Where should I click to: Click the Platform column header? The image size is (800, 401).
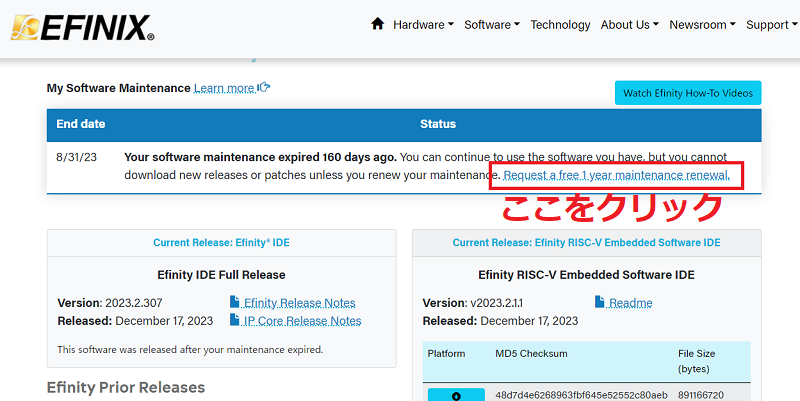click(x=446, y=354)
